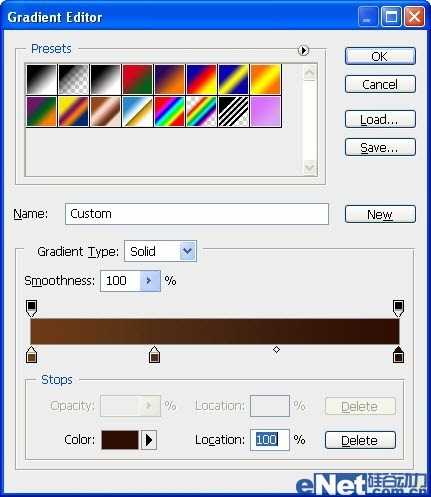Click the dark brown Color swatch

(120, 440)
